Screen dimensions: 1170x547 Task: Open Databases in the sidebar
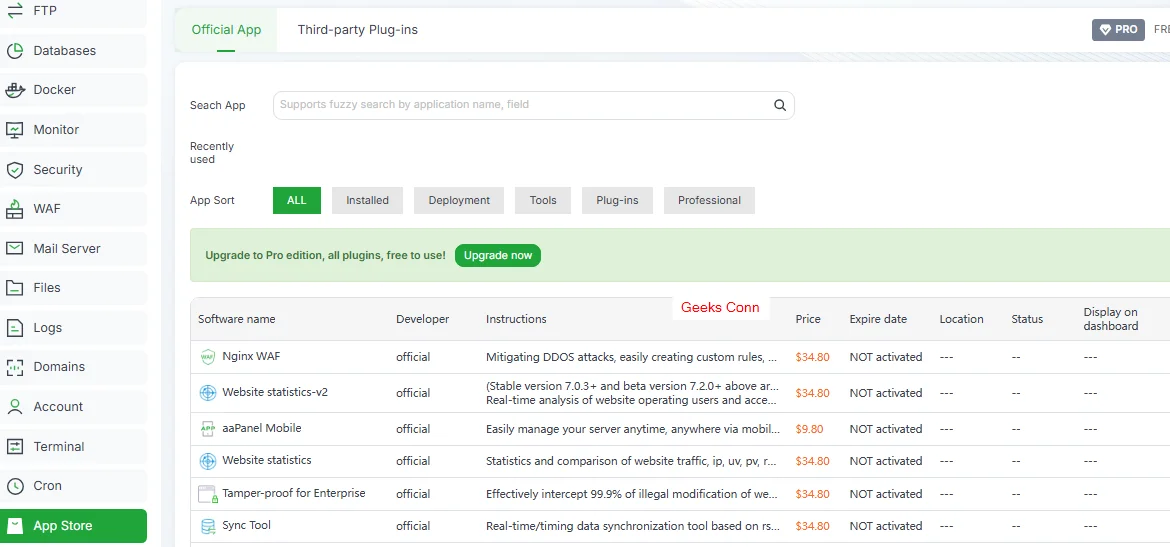point(64,51)
